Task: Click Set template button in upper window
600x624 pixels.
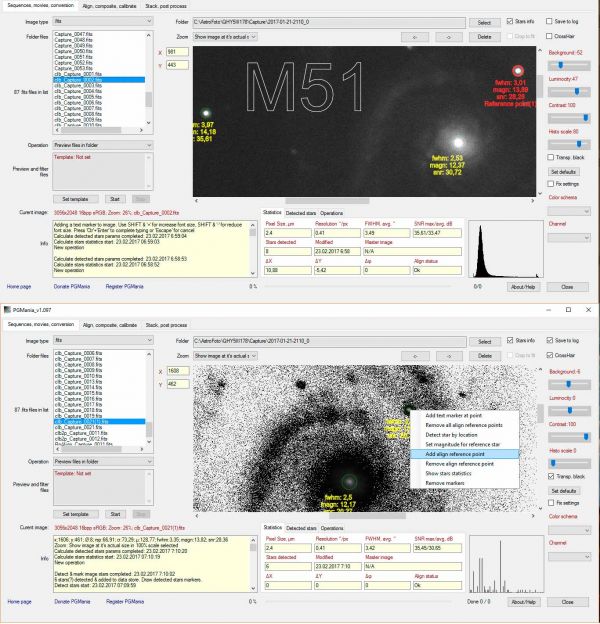Action: pos(75,199)
